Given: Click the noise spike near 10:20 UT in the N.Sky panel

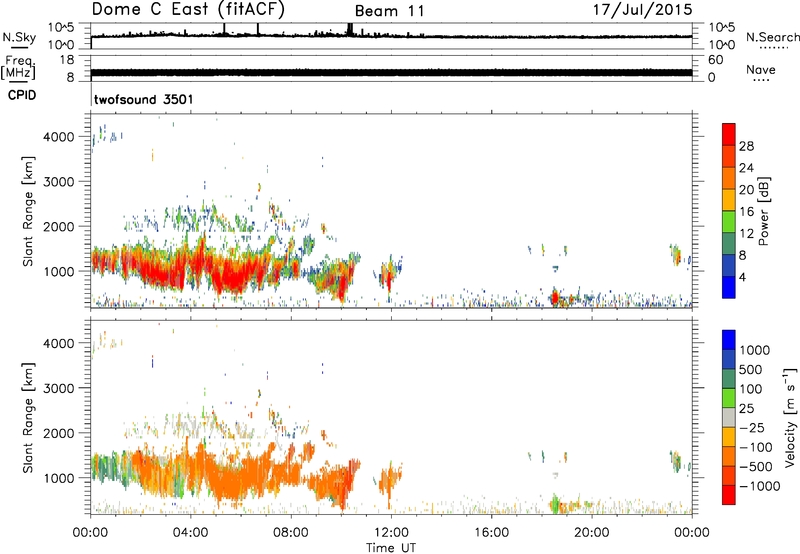Looking at the screenshot, I should pos(350,29).
